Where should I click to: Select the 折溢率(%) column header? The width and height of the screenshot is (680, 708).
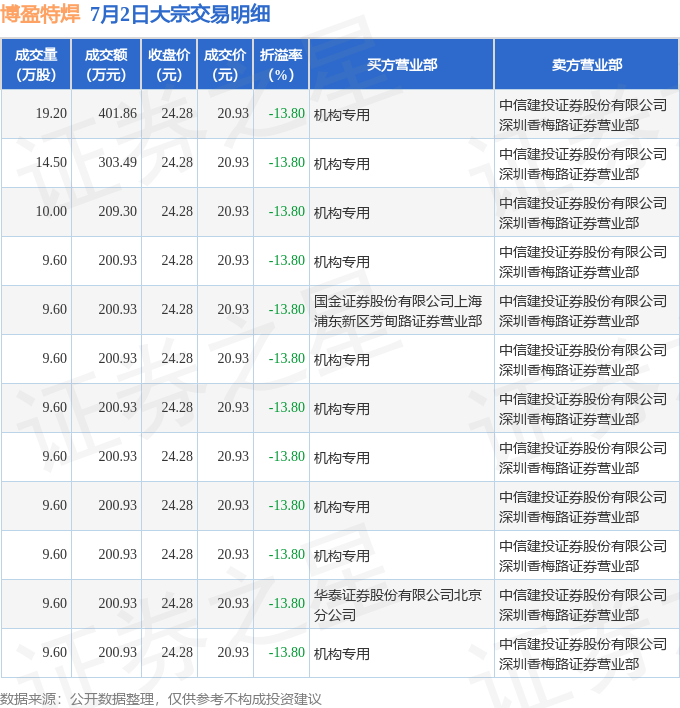click(x=281, y=65)
